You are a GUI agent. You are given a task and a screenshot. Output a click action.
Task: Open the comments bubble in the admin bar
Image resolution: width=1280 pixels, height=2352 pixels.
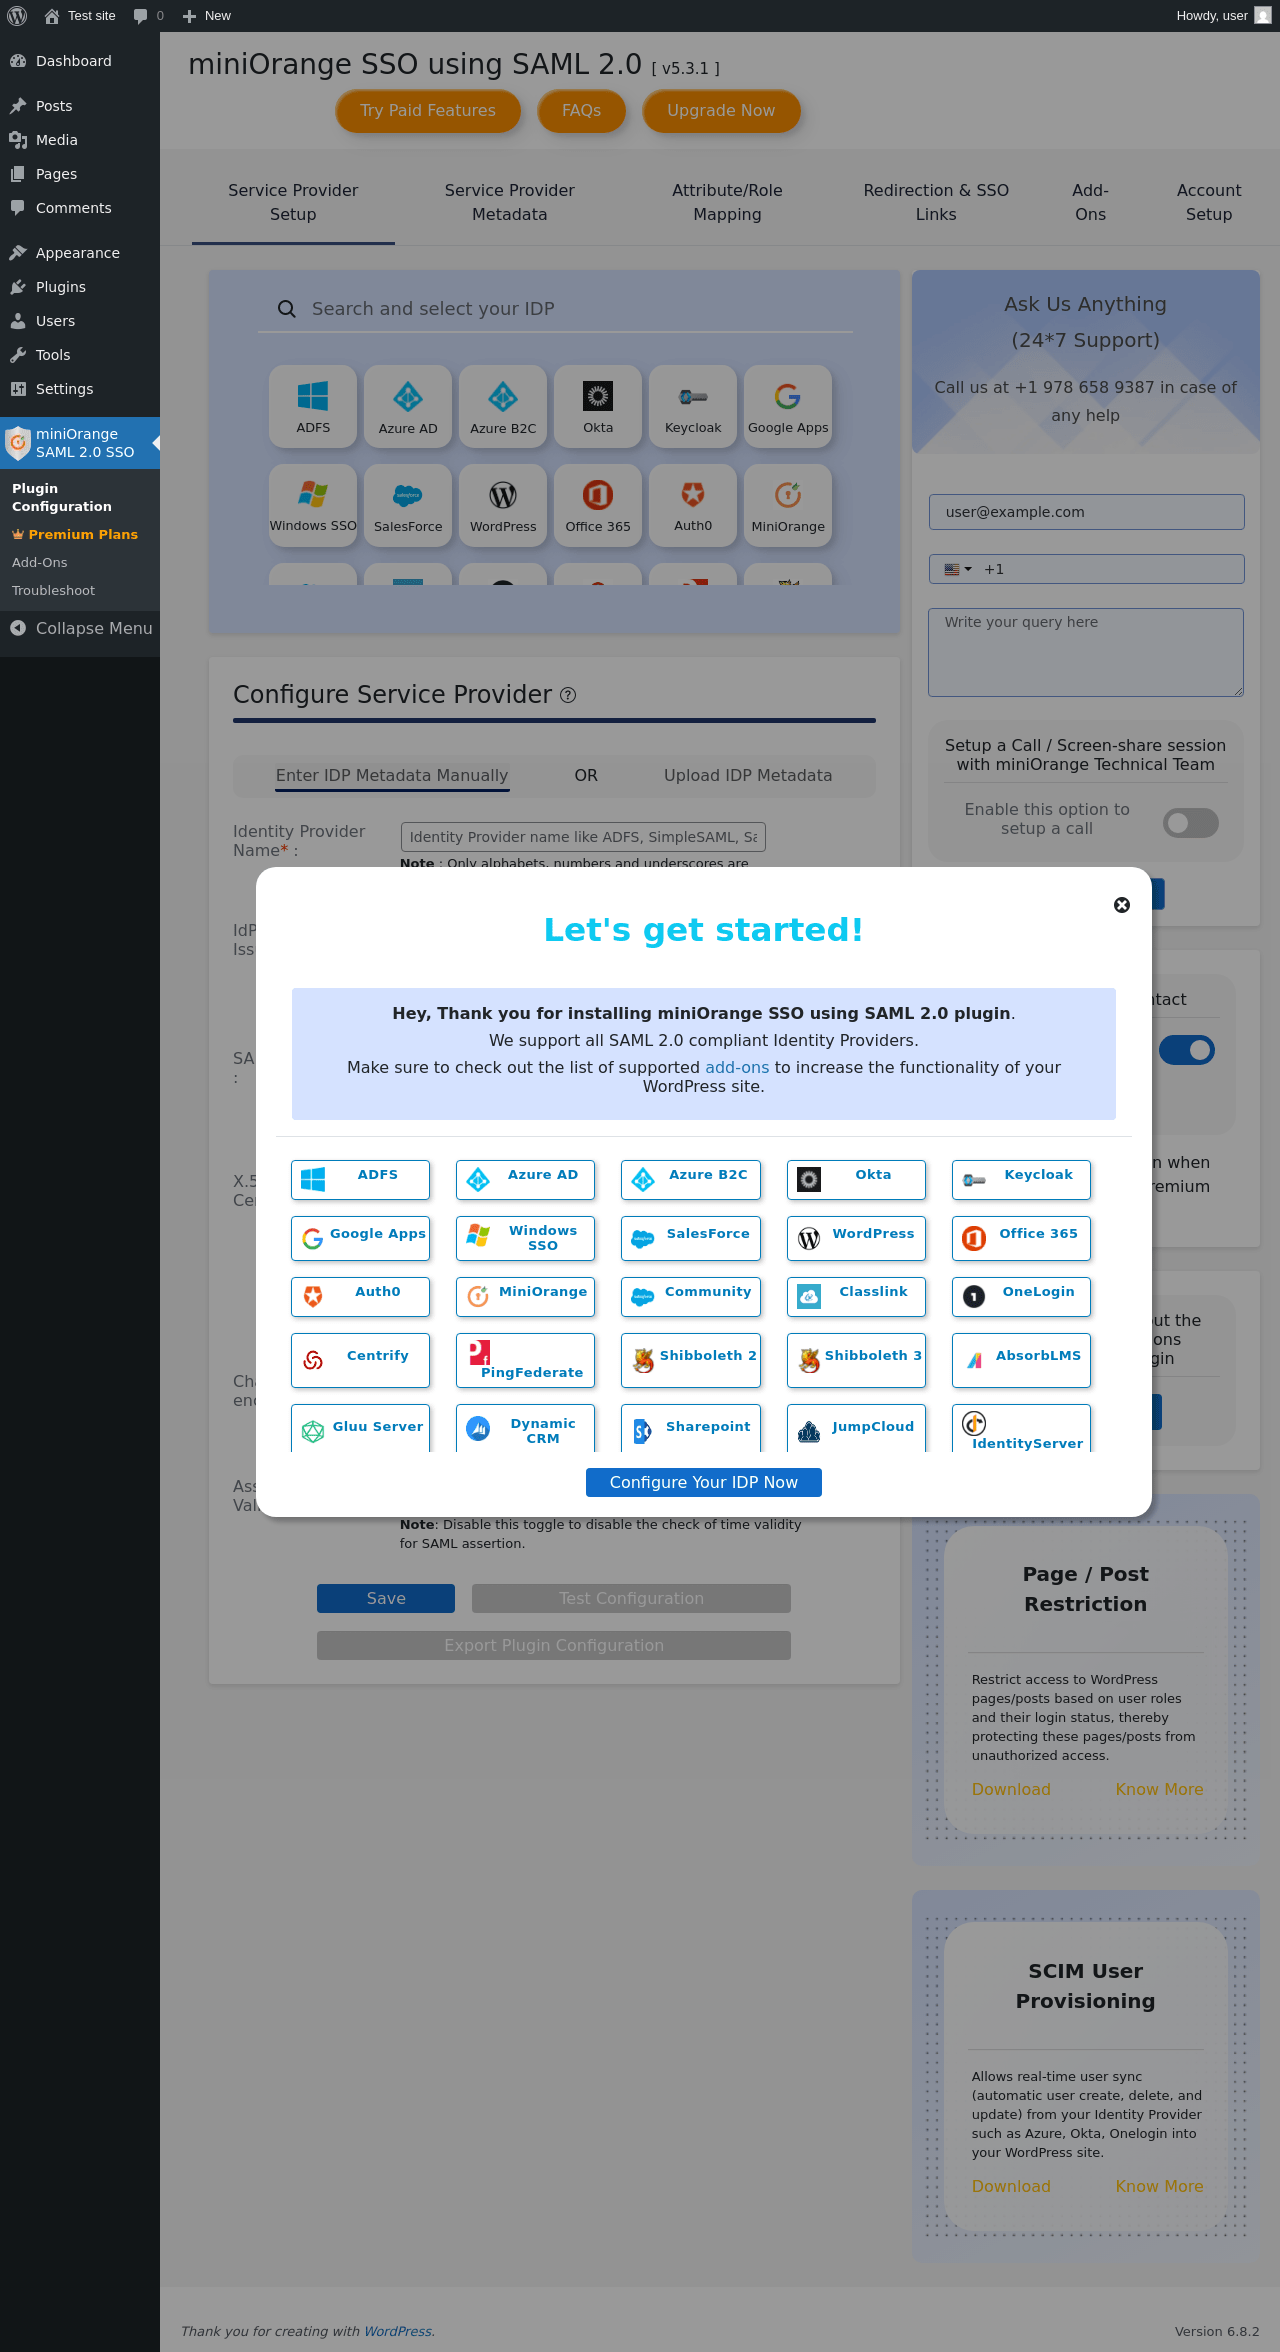(x=148, y=16)
